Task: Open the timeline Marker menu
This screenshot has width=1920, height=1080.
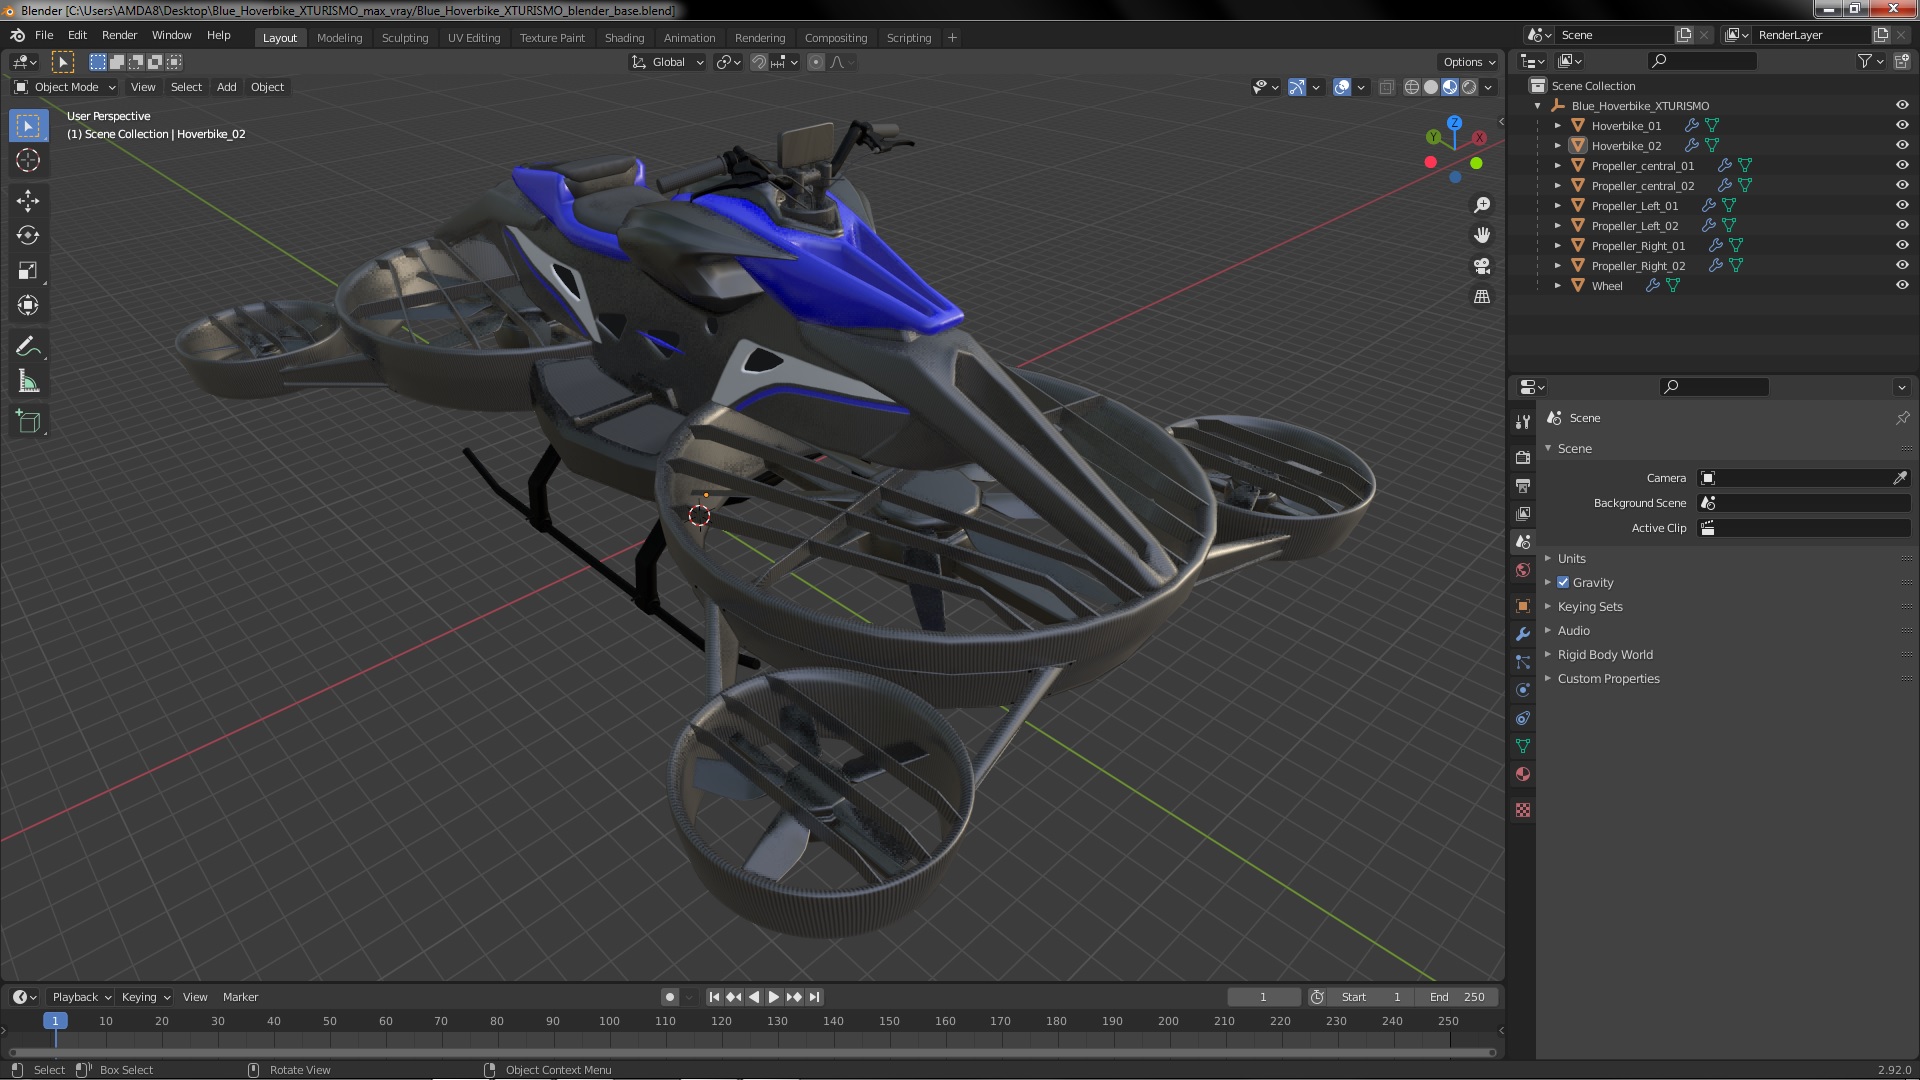Action: (240, 997)
